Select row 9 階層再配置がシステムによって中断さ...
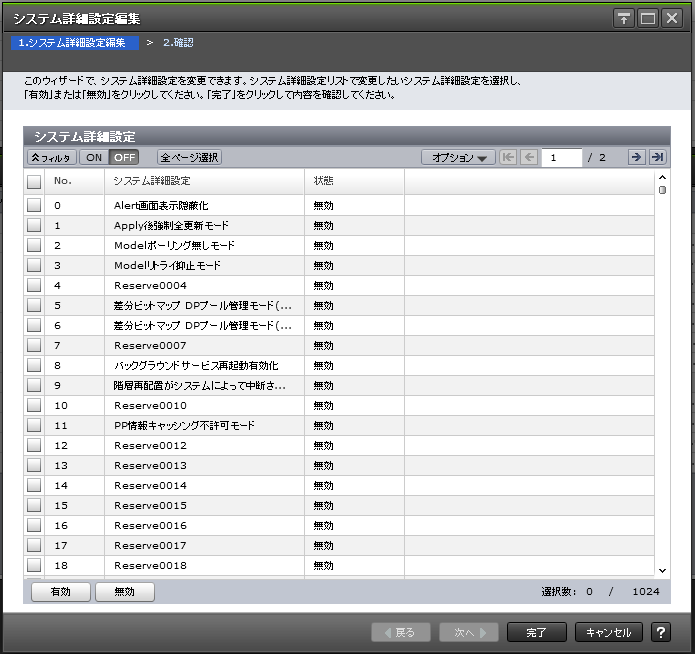The width and height of the screenshot is (695, 654). pos(339,385)
